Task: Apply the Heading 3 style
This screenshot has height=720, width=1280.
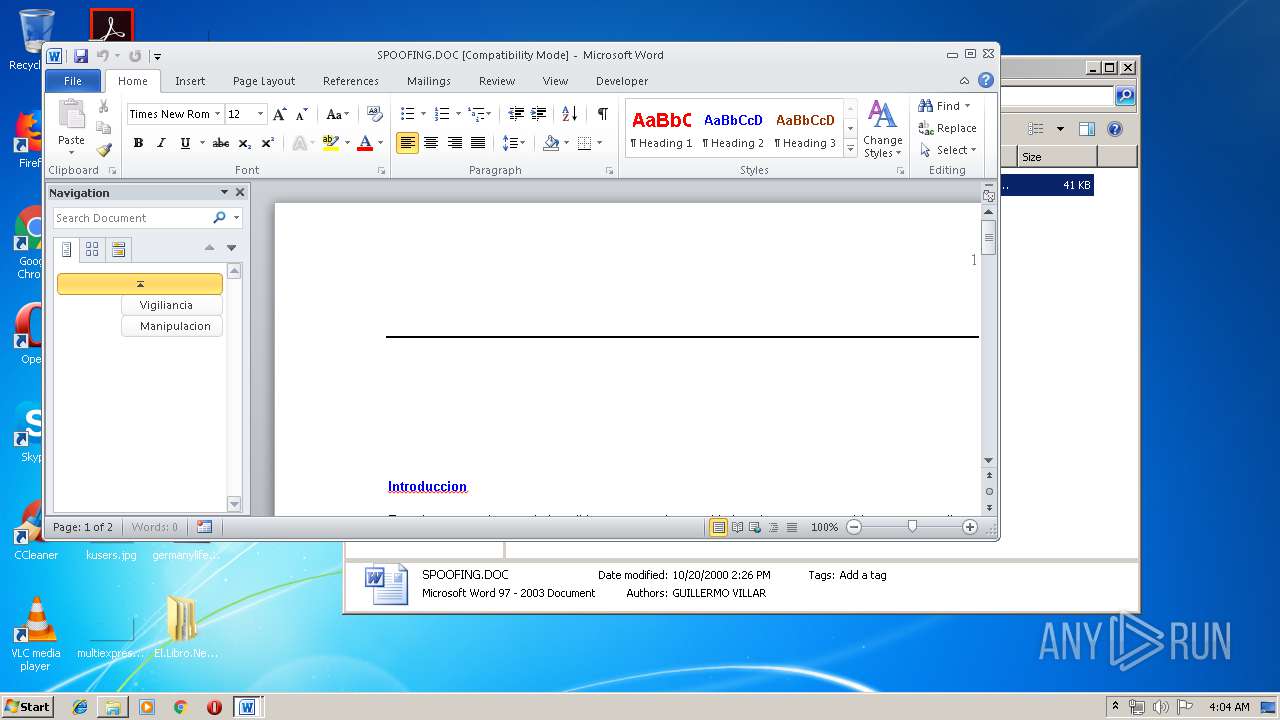Action: (805, 129)
